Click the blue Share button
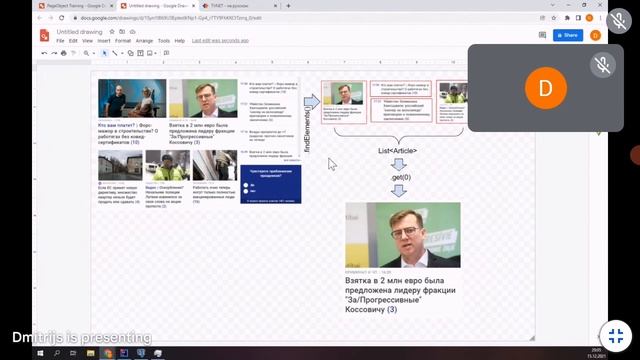 568,35
